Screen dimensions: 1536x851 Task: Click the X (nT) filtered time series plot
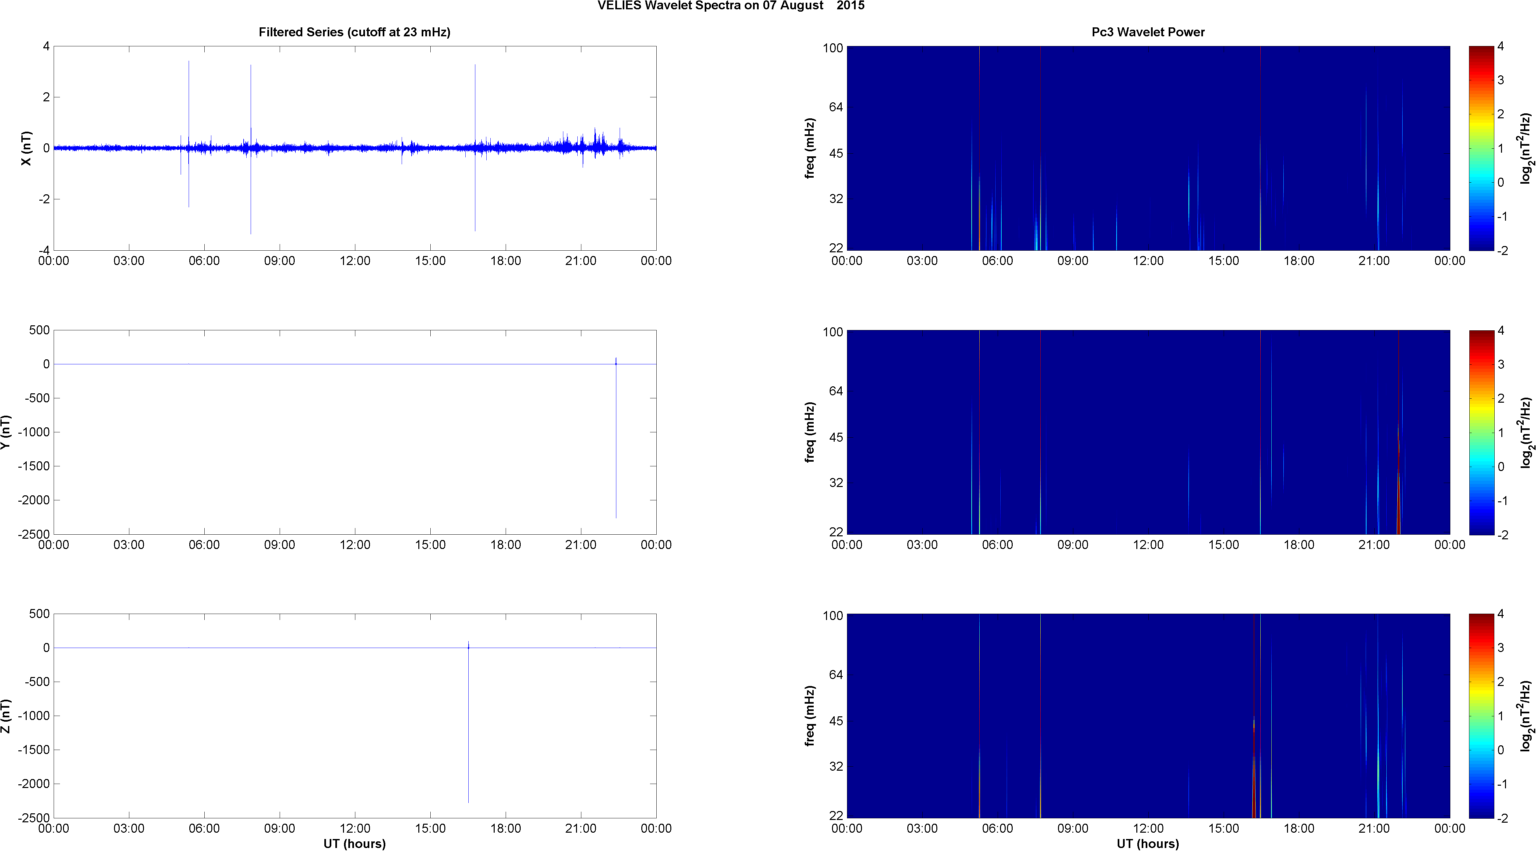[355, 148]
